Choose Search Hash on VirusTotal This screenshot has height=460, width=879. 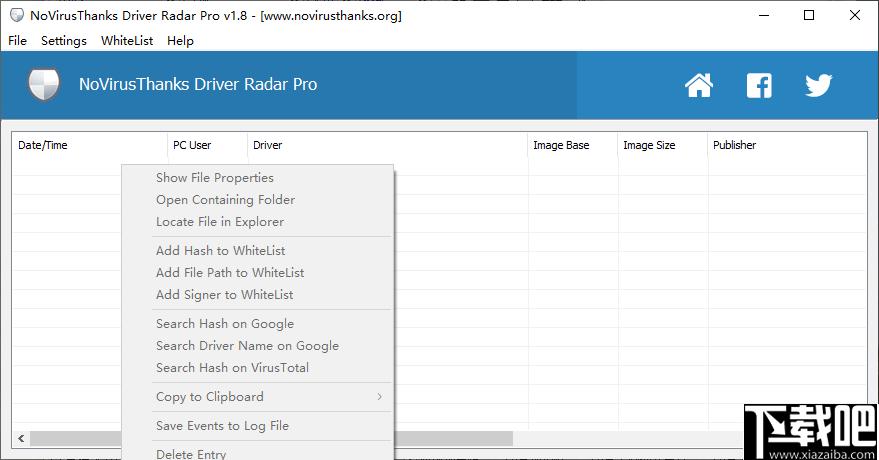pos(258,368)
